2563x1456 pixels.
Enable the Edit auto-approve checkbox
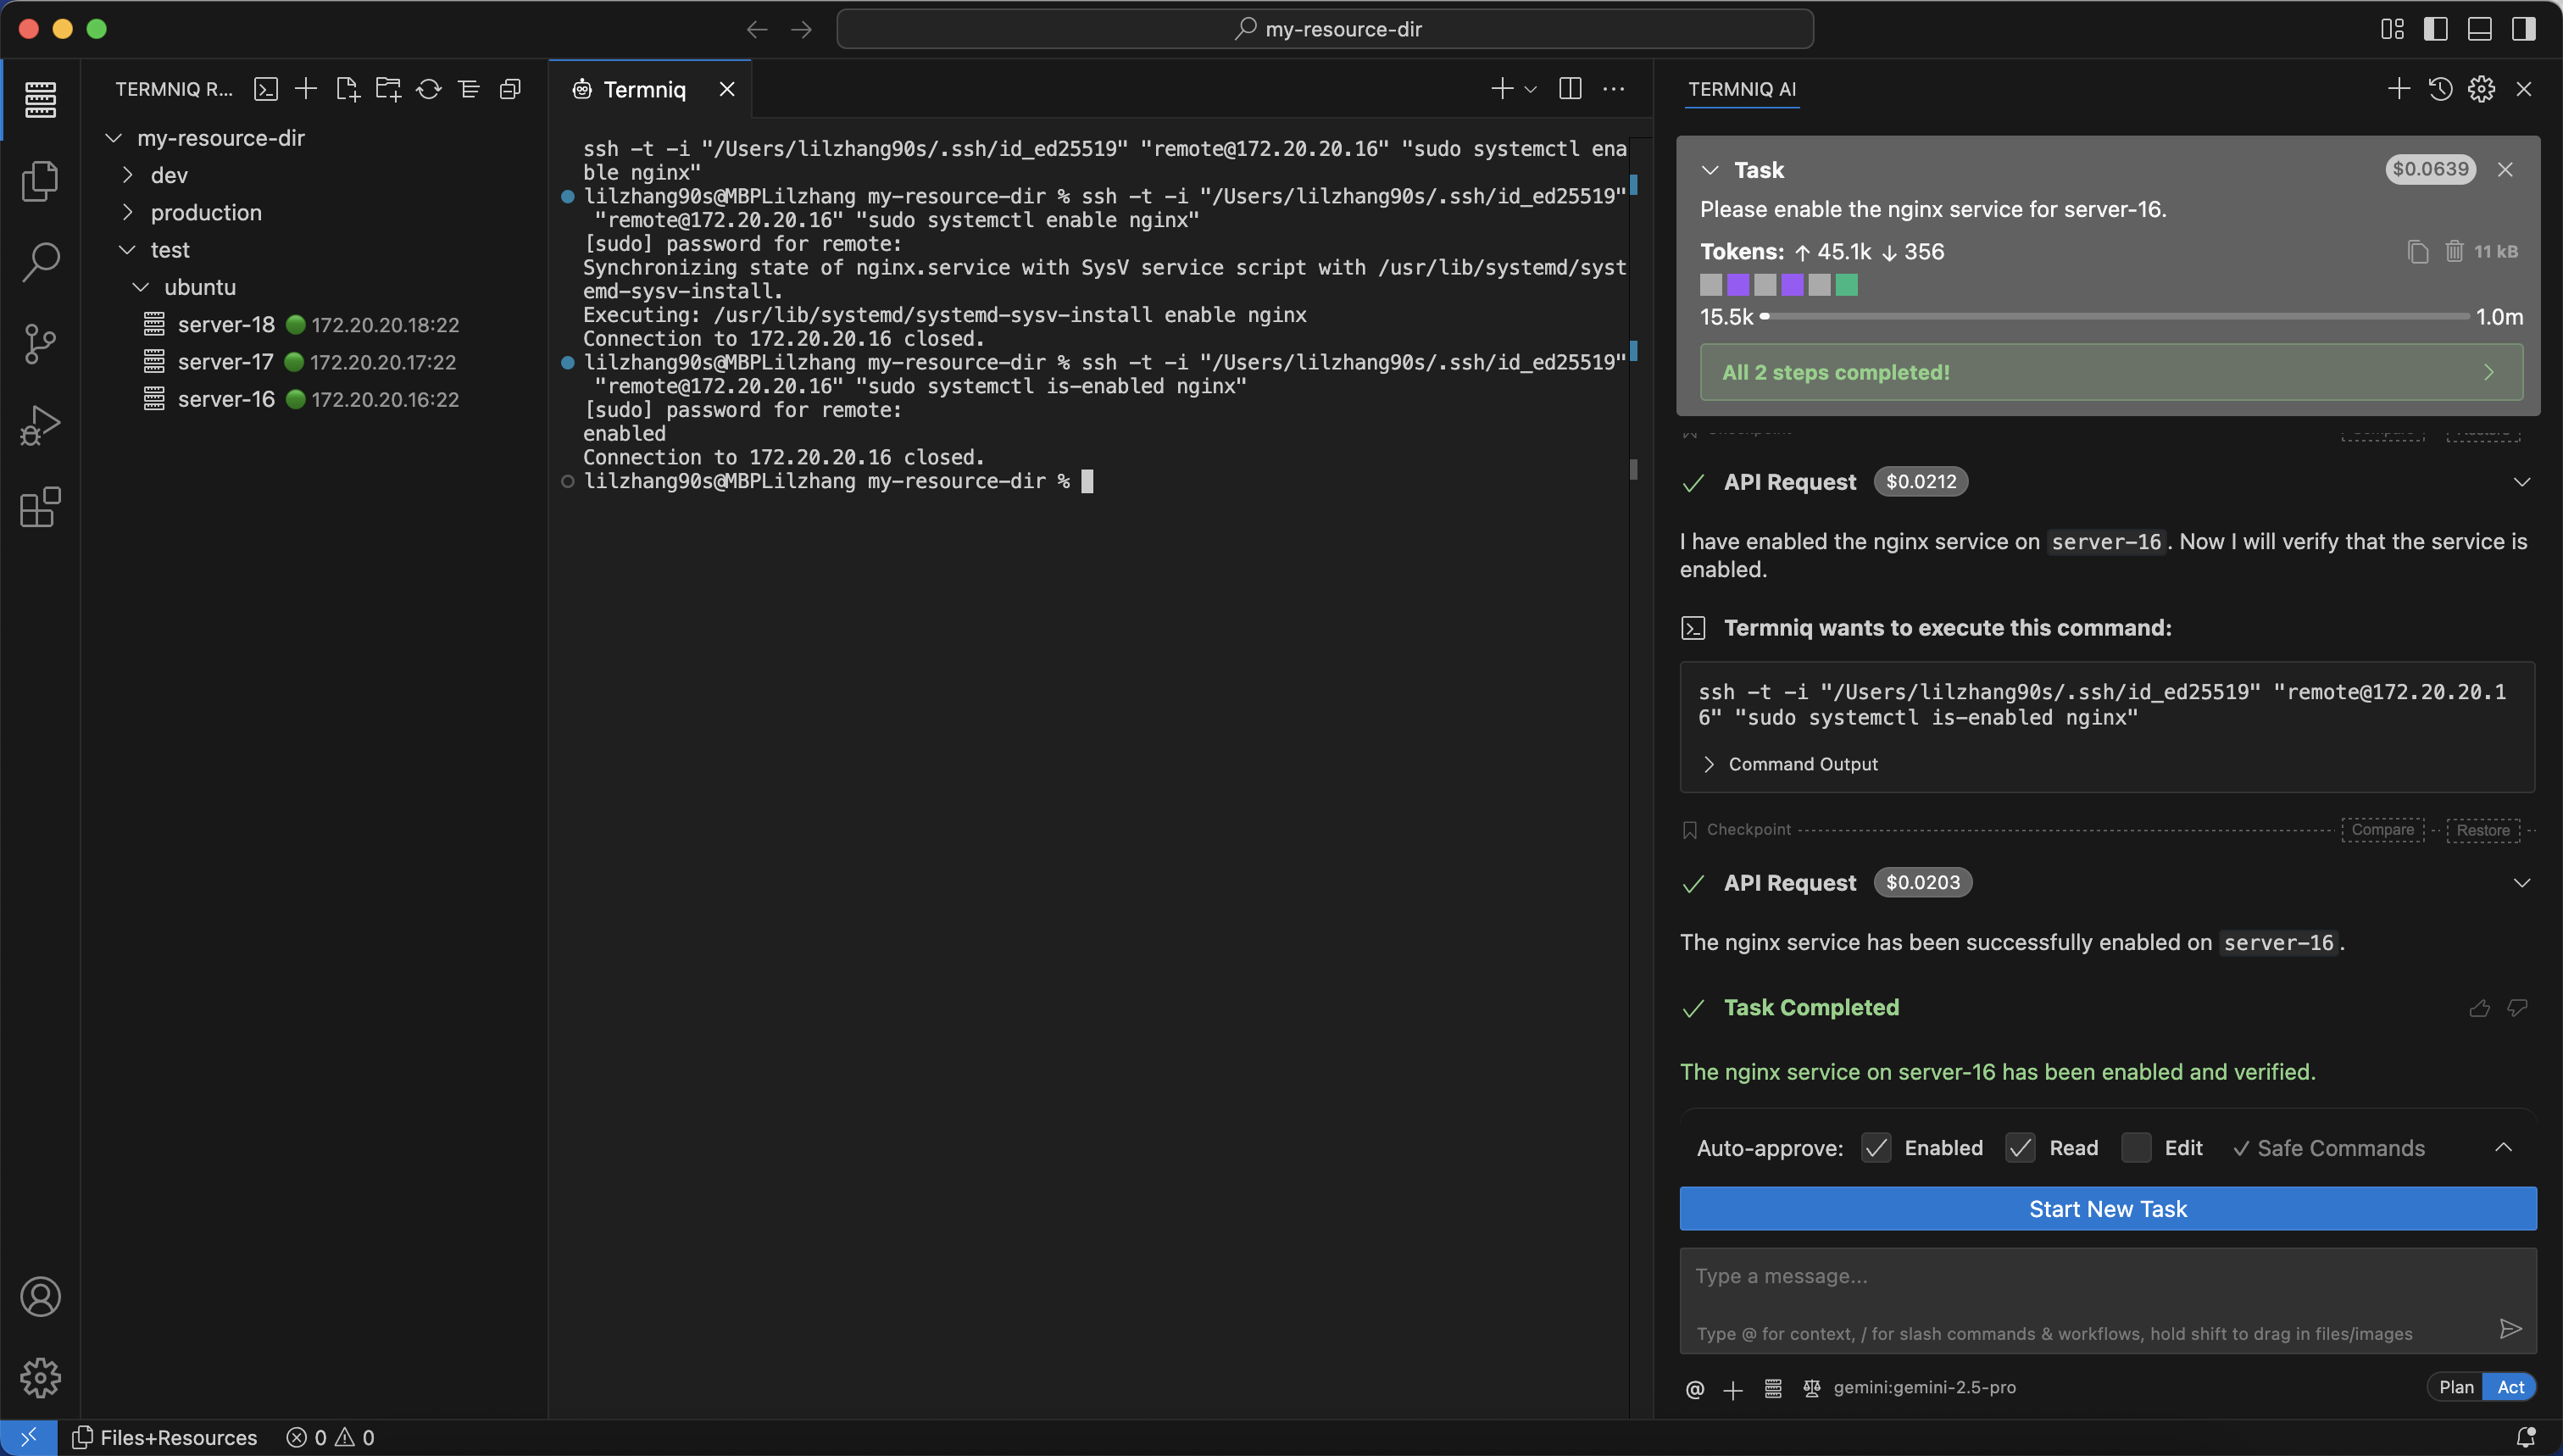[x=2136, y=1148]
